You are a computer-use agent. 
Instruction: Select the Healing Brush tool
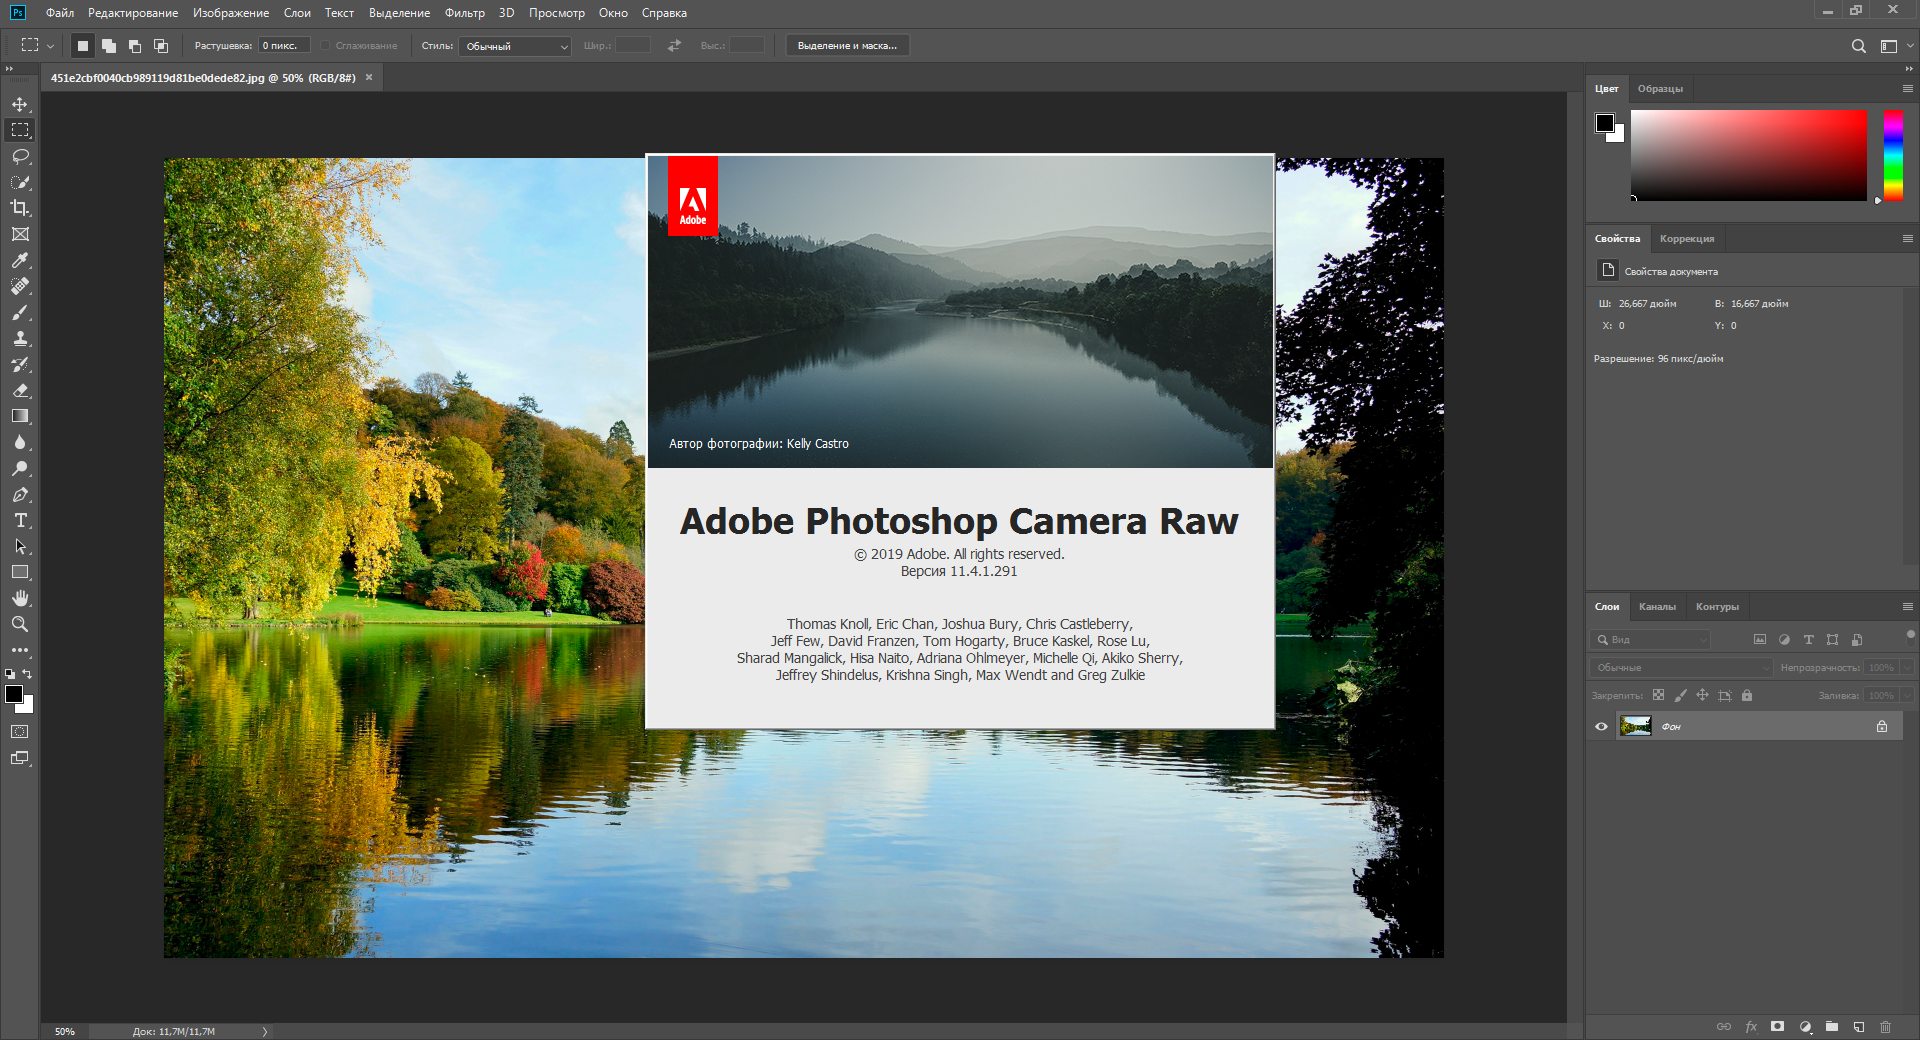[x=20, y=286]
